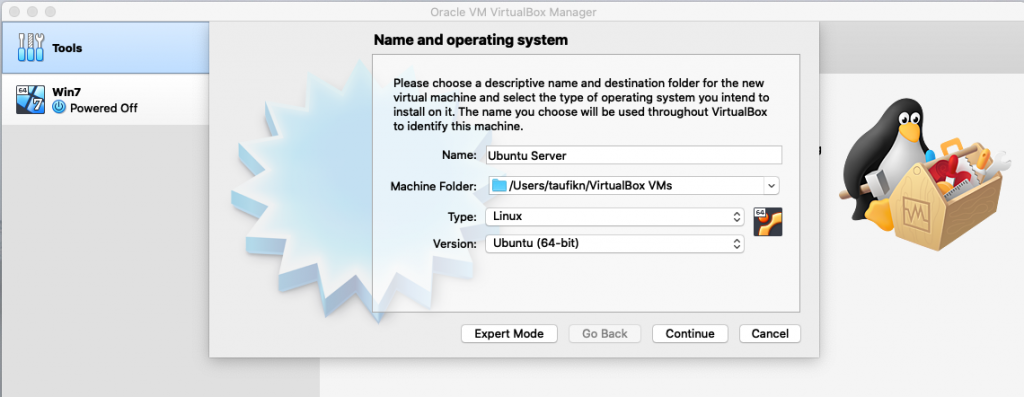Click the blue folder icon in Machine Folder

click(500, 185)
